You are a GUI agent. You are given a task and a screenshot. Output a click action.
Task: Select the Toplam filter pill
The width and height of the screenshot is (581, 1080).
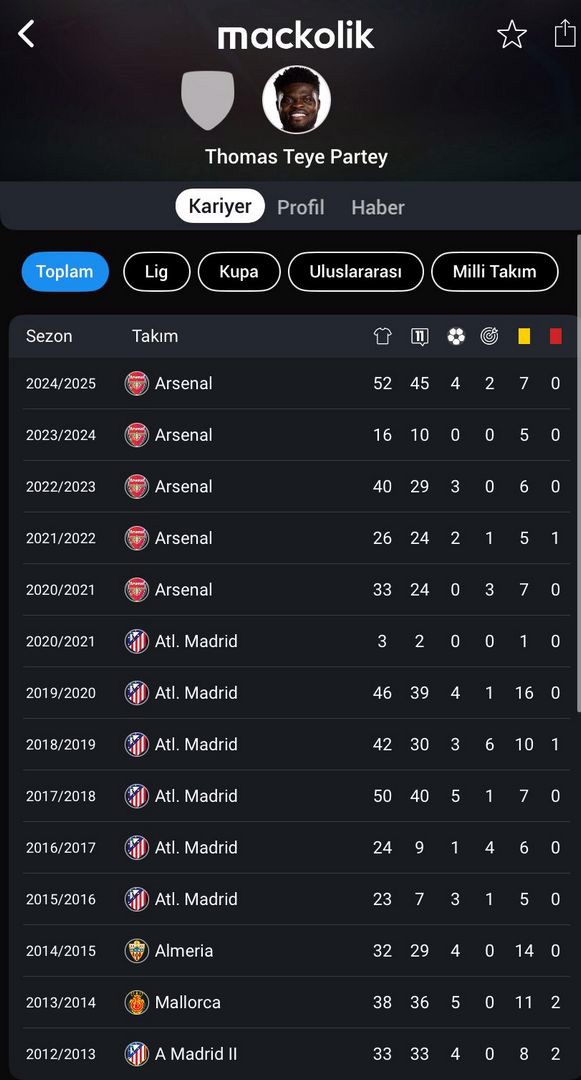65,271
